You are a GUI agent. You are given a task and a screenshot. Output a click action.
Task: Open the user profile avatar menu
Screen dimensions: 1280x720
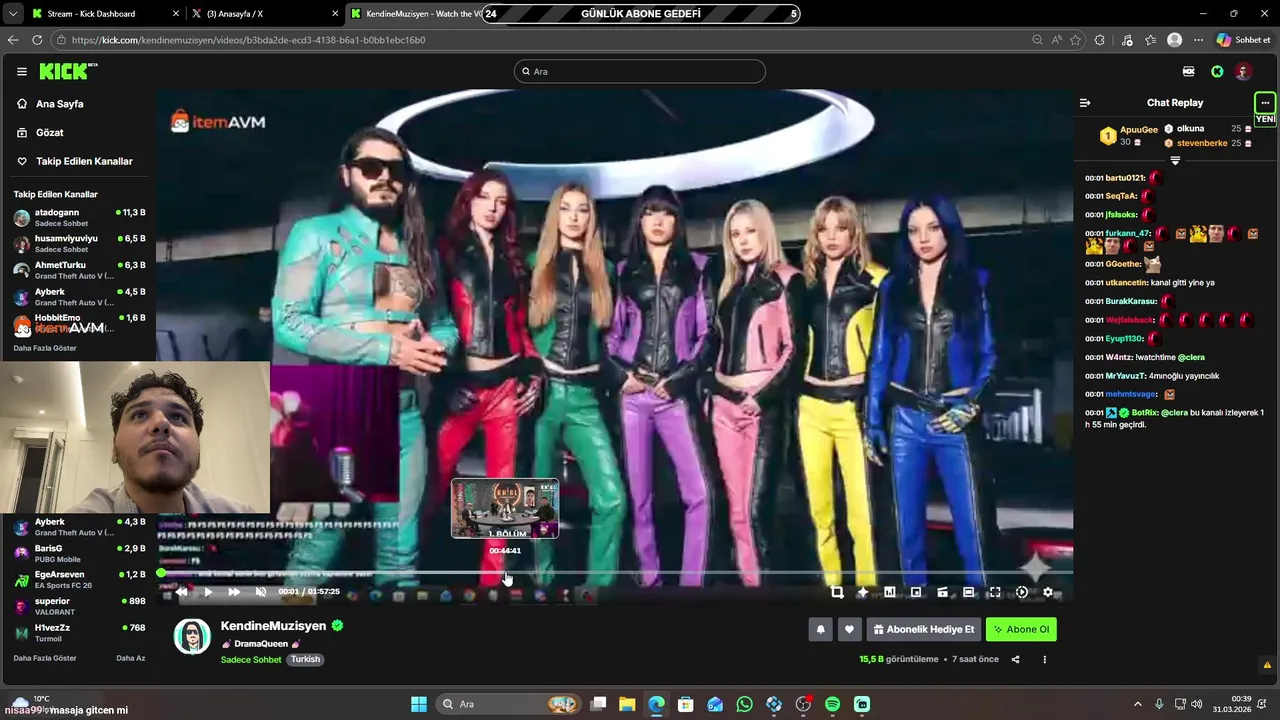tap(1243, 71)
